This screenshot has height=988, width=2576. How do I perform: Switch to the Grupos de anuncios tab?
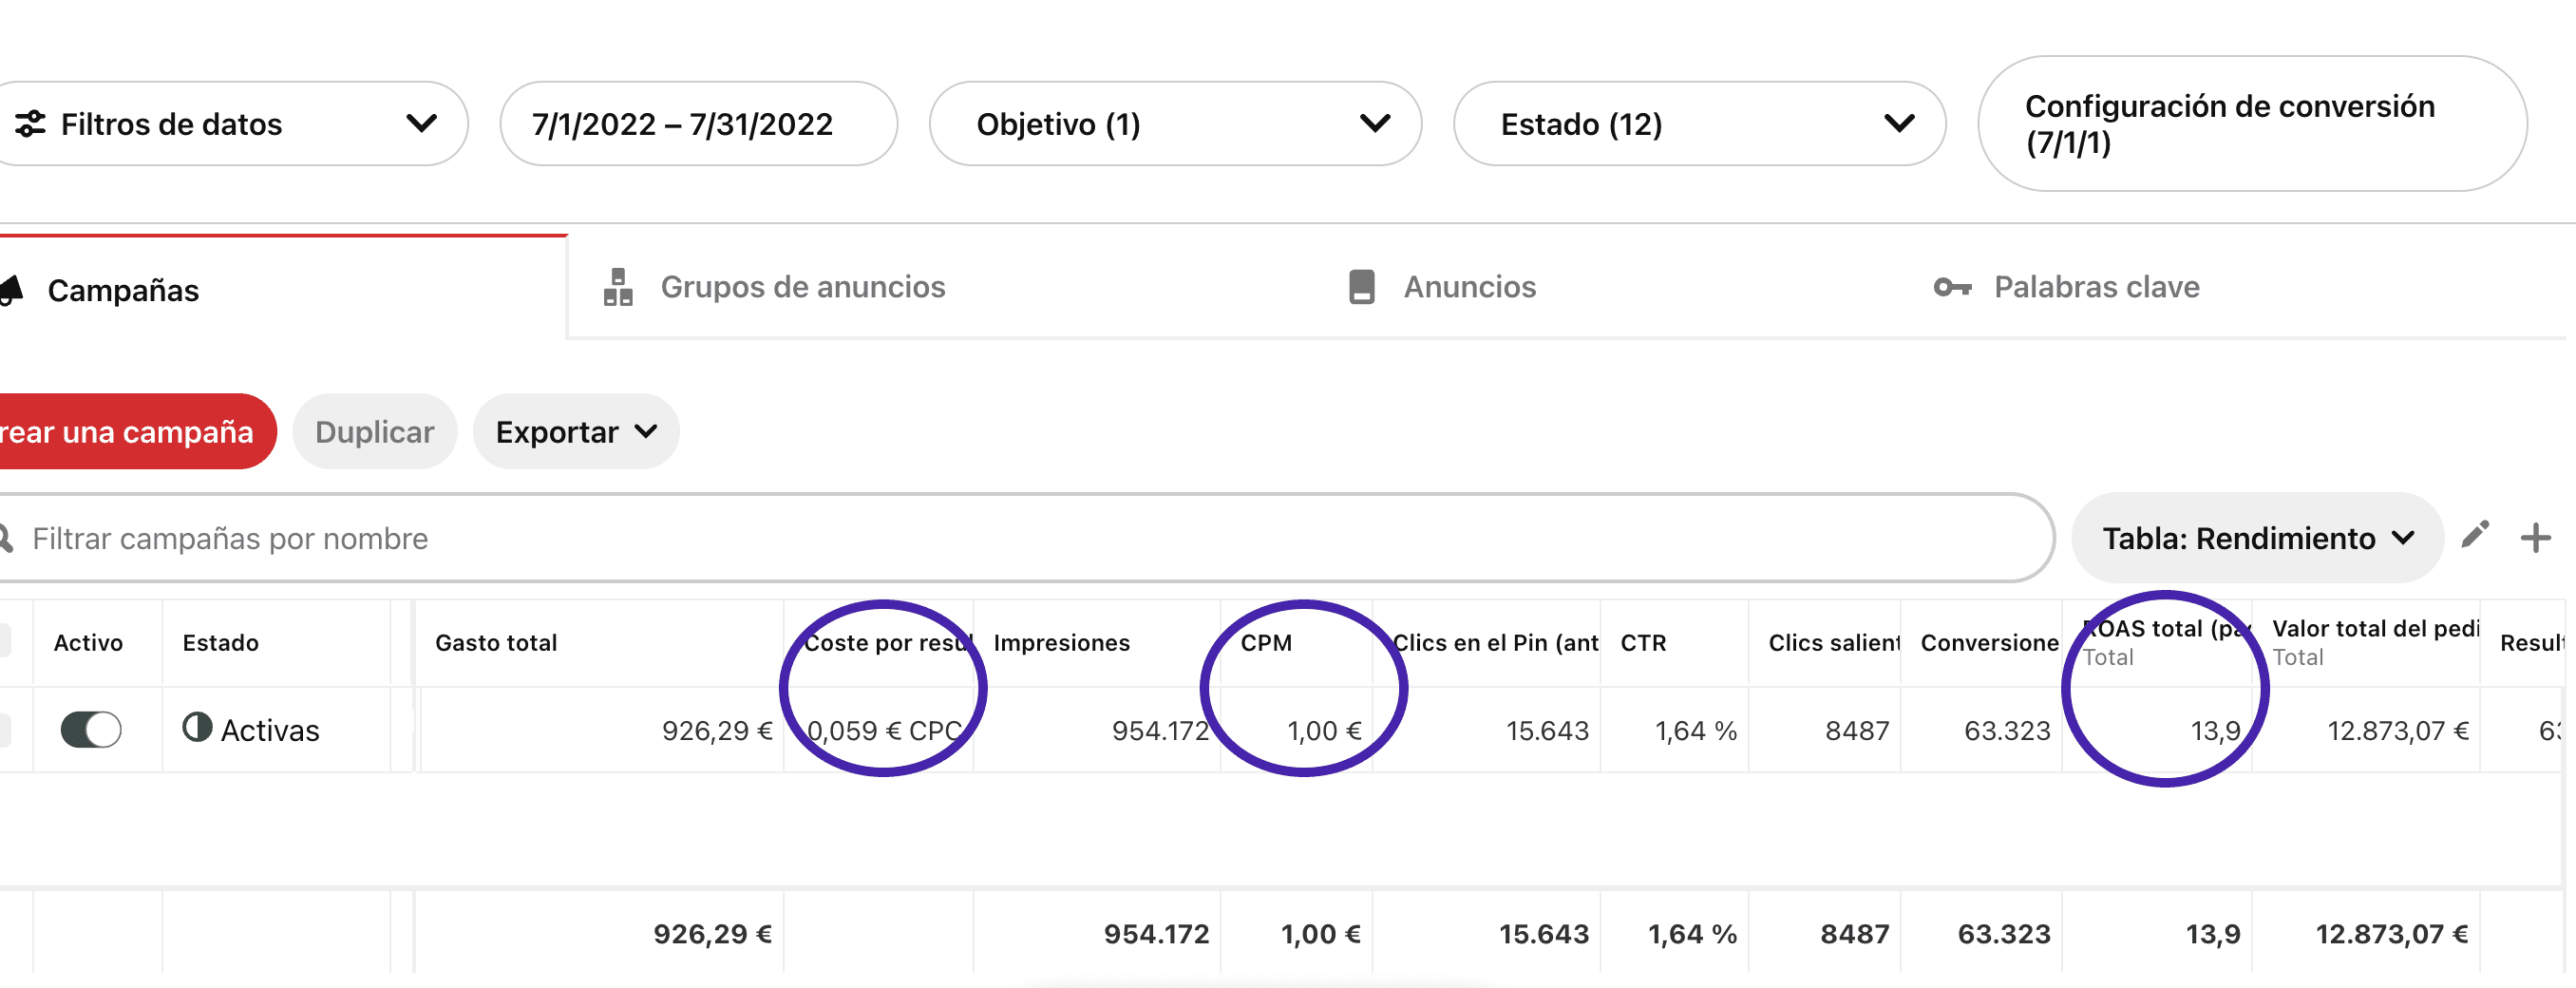tap(802, 287)
